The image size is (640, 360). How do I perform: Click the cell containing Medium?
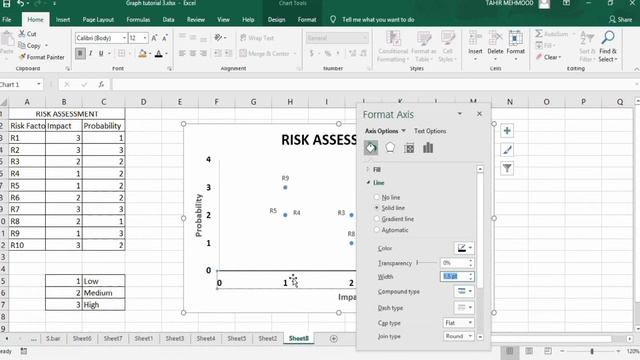(103, 293)
